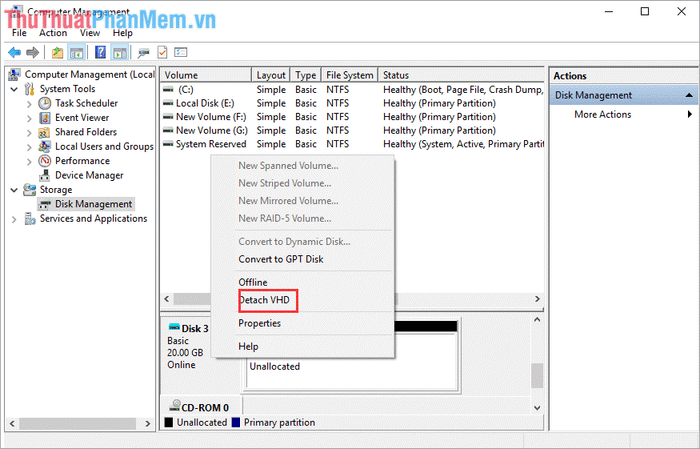Click the Event Viewer icon

pyautogui.click(x=45, y=118)
